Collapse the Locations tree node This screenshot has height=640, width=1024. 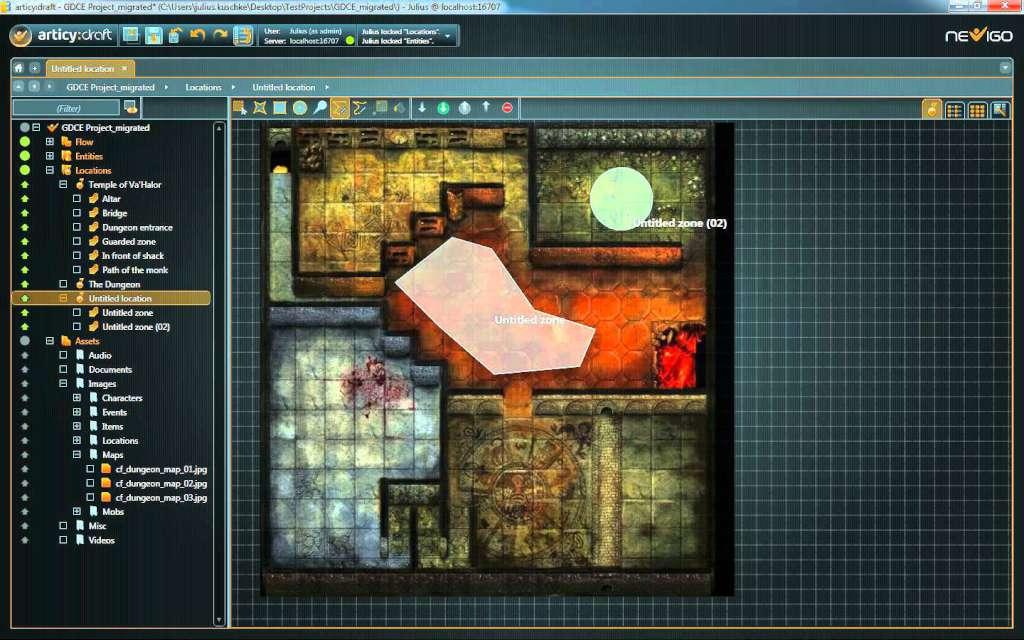pos(50,170)
